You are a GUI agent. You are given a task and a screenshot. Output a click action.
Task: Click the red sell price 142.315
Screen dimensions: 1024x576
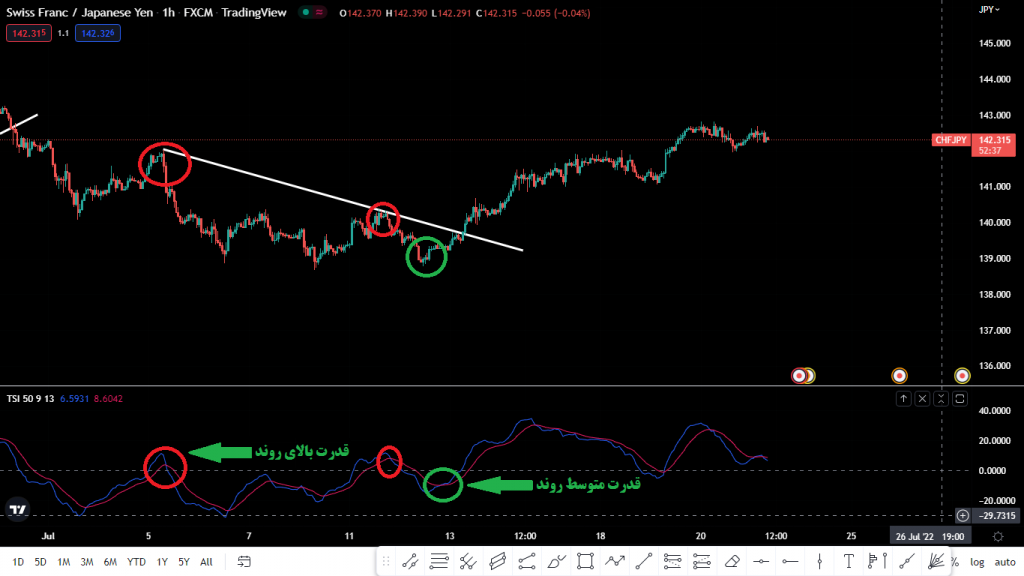29,33
